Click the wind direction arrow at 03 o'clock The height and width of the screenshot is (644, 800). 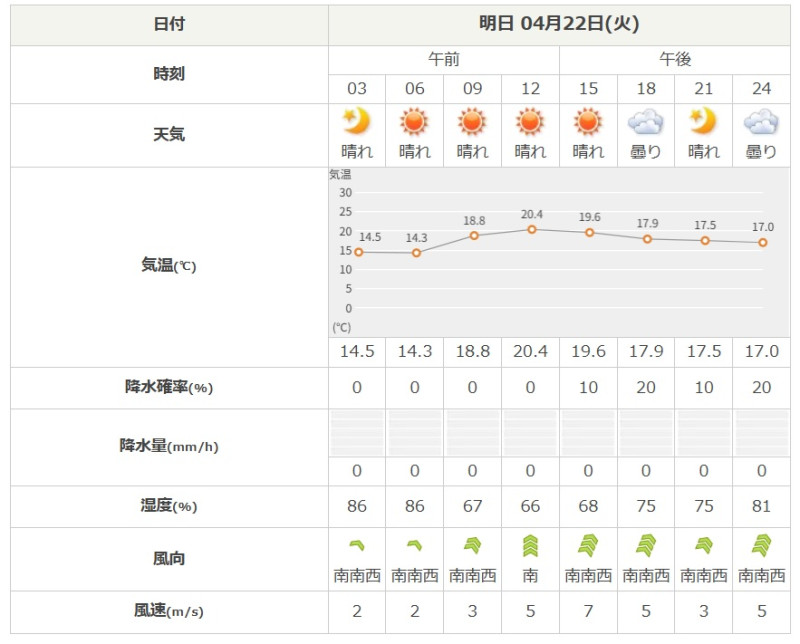[357, 545]
